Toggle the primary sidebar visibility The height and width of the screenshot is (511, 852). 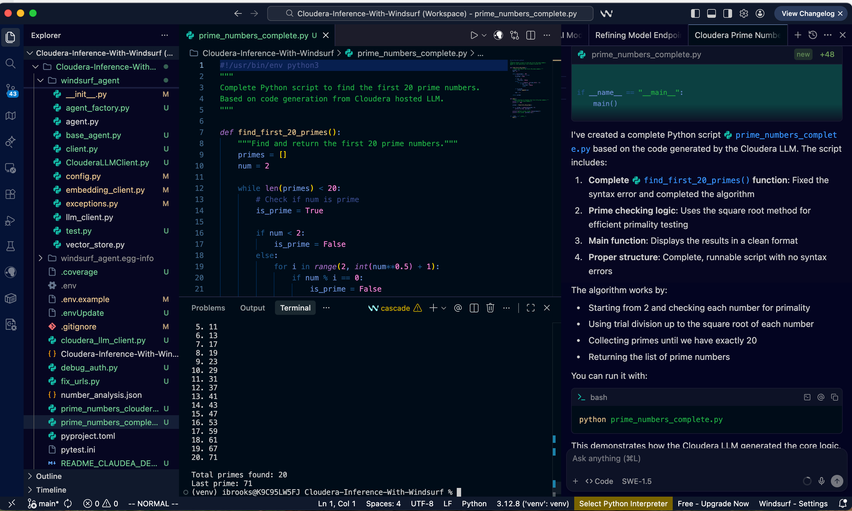(x=695, y=14)
